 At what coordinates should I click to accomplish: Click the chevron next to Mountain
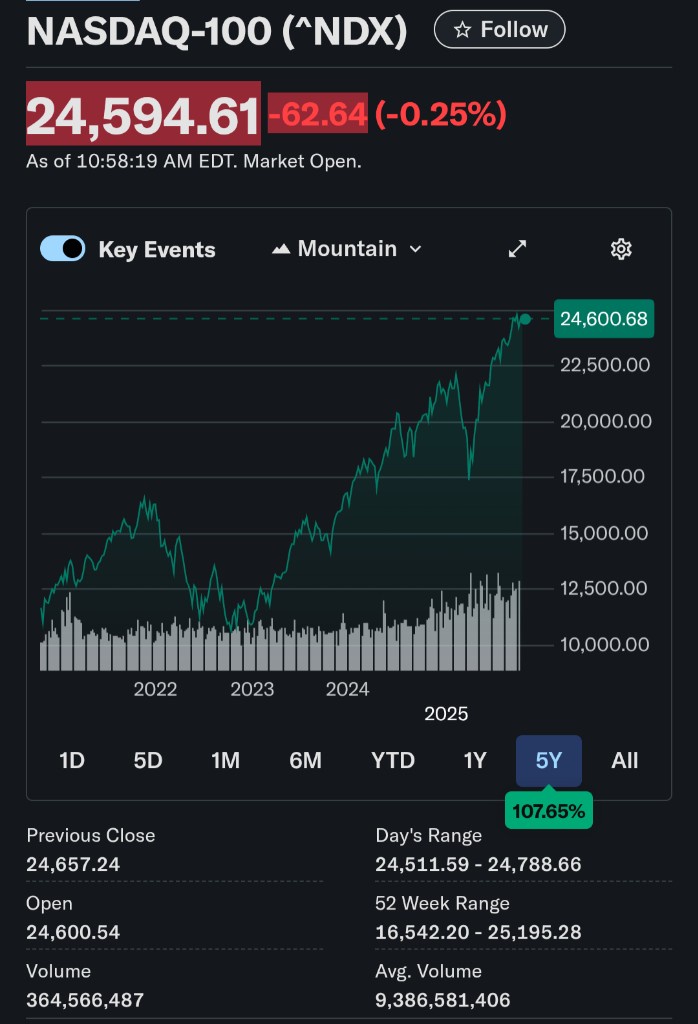coord(416,249)
